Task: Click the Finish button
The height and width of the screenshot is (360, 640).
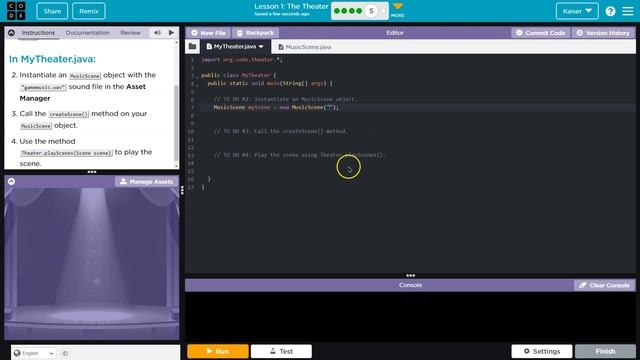Action: (605, 351)
